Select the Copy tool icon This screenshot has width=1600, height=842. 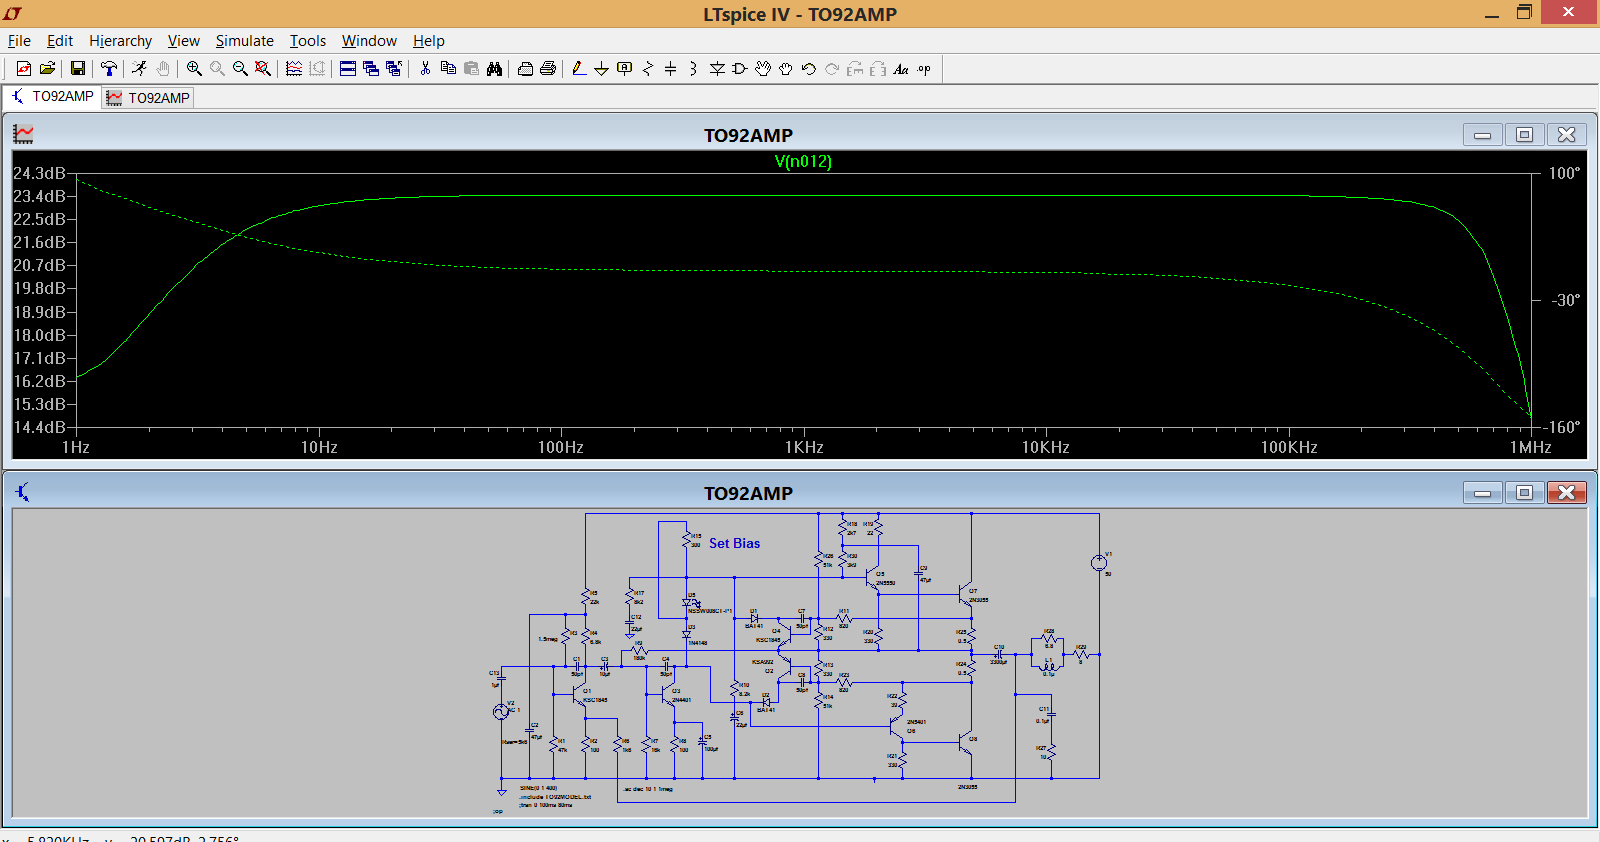[448, 69]
